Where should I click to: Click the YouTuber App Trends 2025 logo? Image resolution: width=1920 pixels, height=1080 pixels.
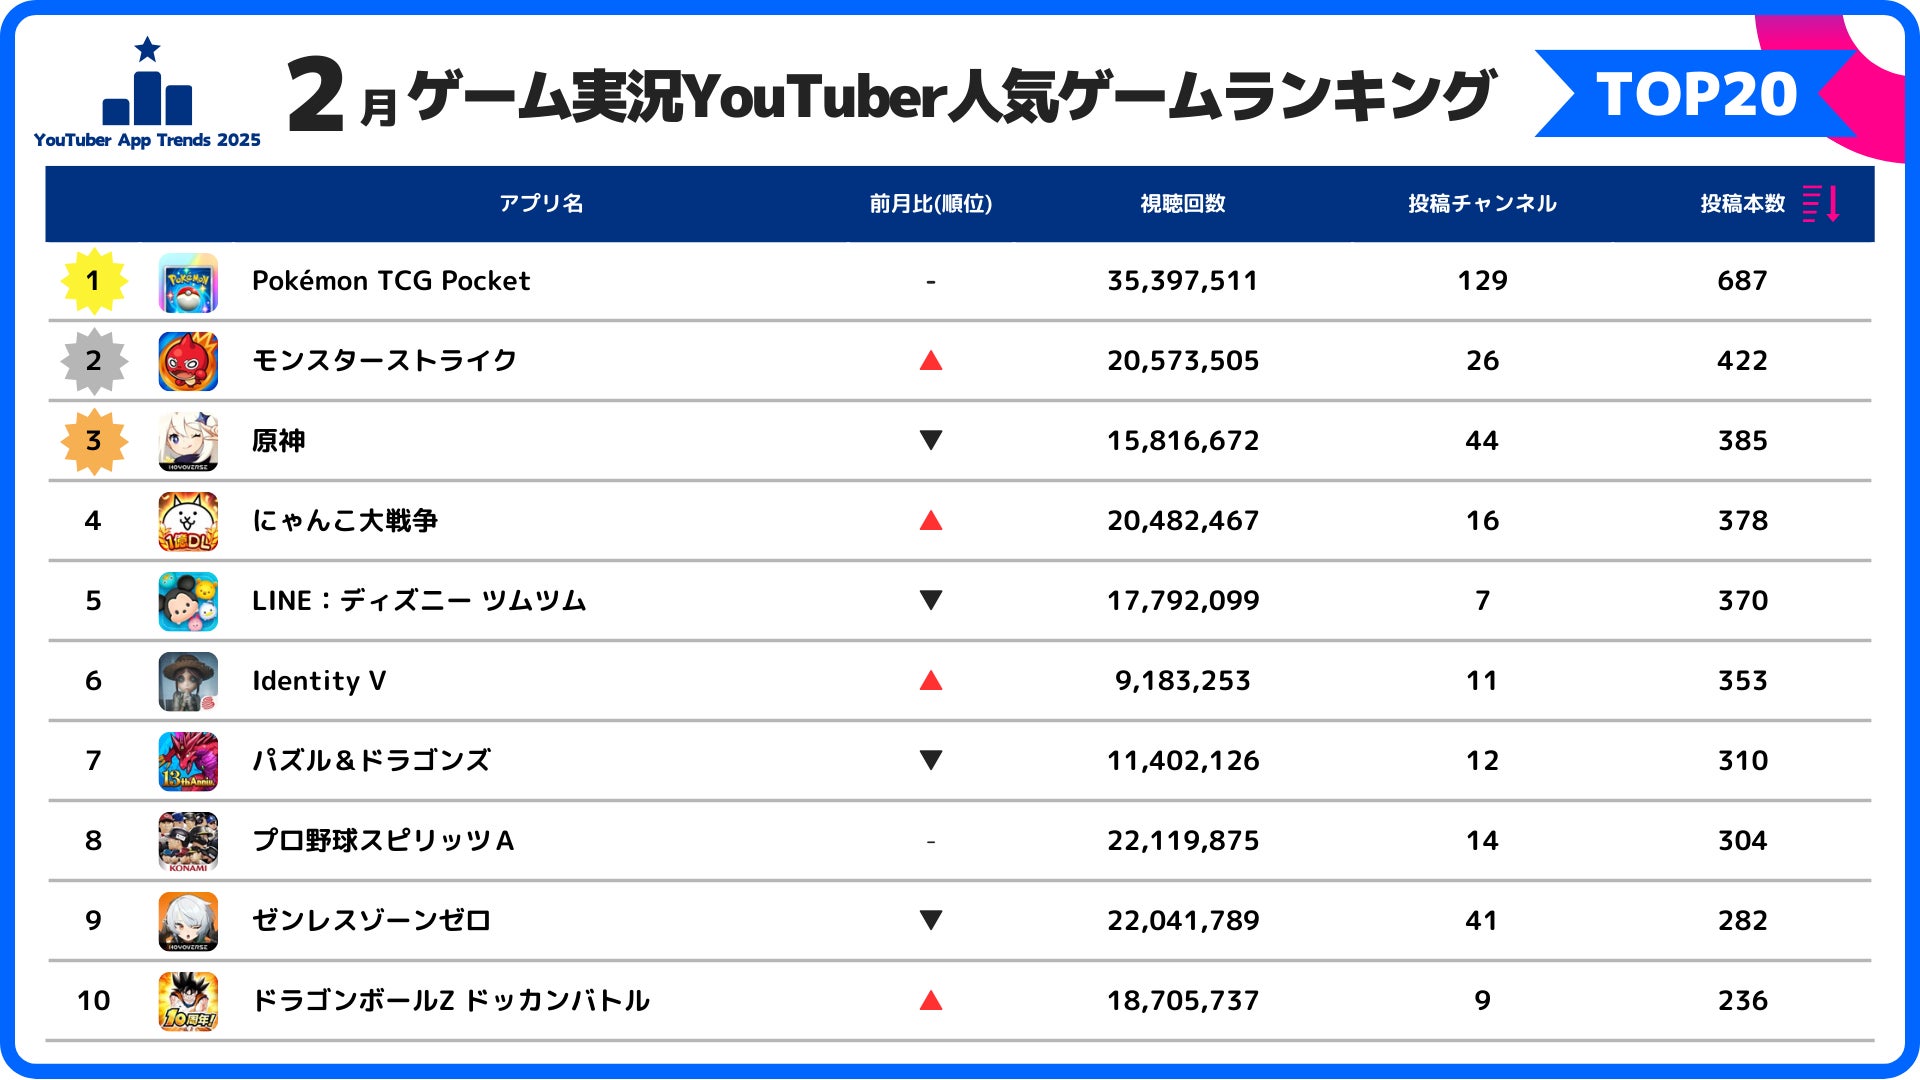147,95
